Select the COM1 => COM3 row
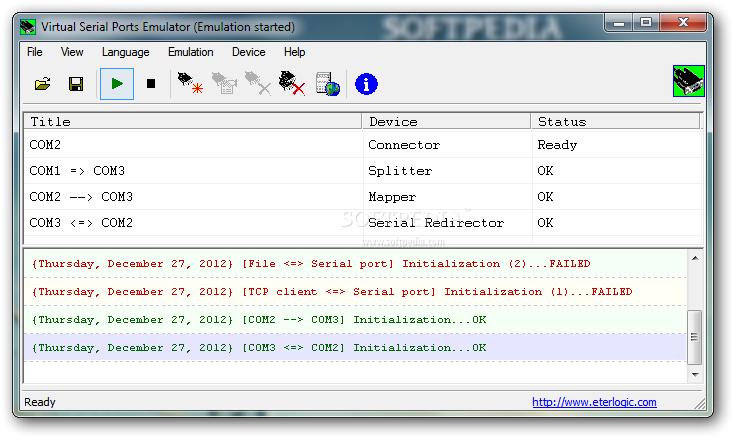 [363, 171]
